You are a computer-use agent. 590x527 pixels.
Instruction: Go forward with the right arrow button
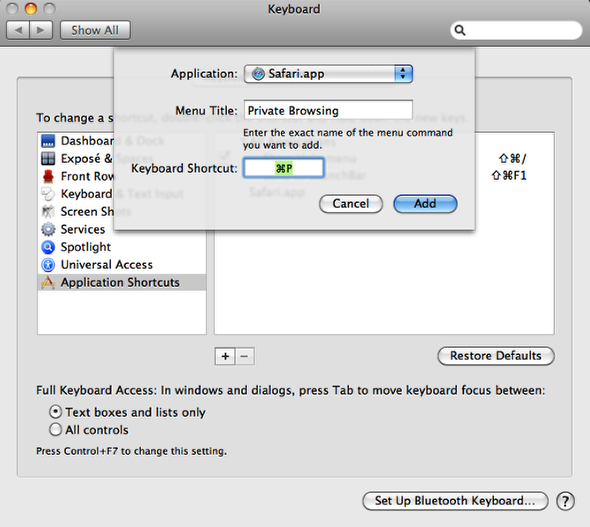(41, 30)
